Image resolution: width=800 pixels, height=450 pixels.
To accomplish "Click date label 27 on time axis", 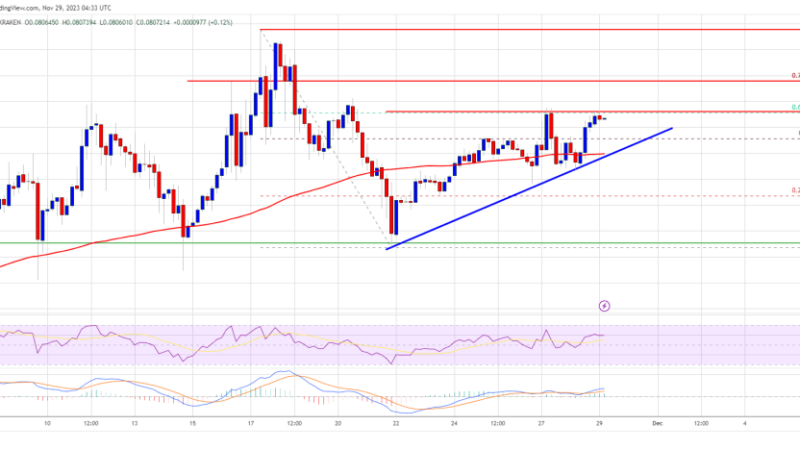I will pyautogui.click(x=541, y=423).
